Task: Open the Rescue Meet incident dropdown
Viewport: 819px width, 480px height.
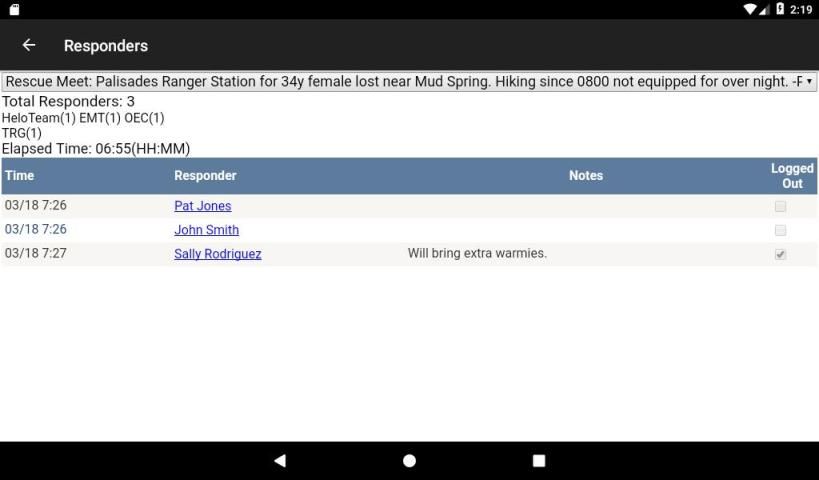Action: pyautogui.click(x=400, y=82)
